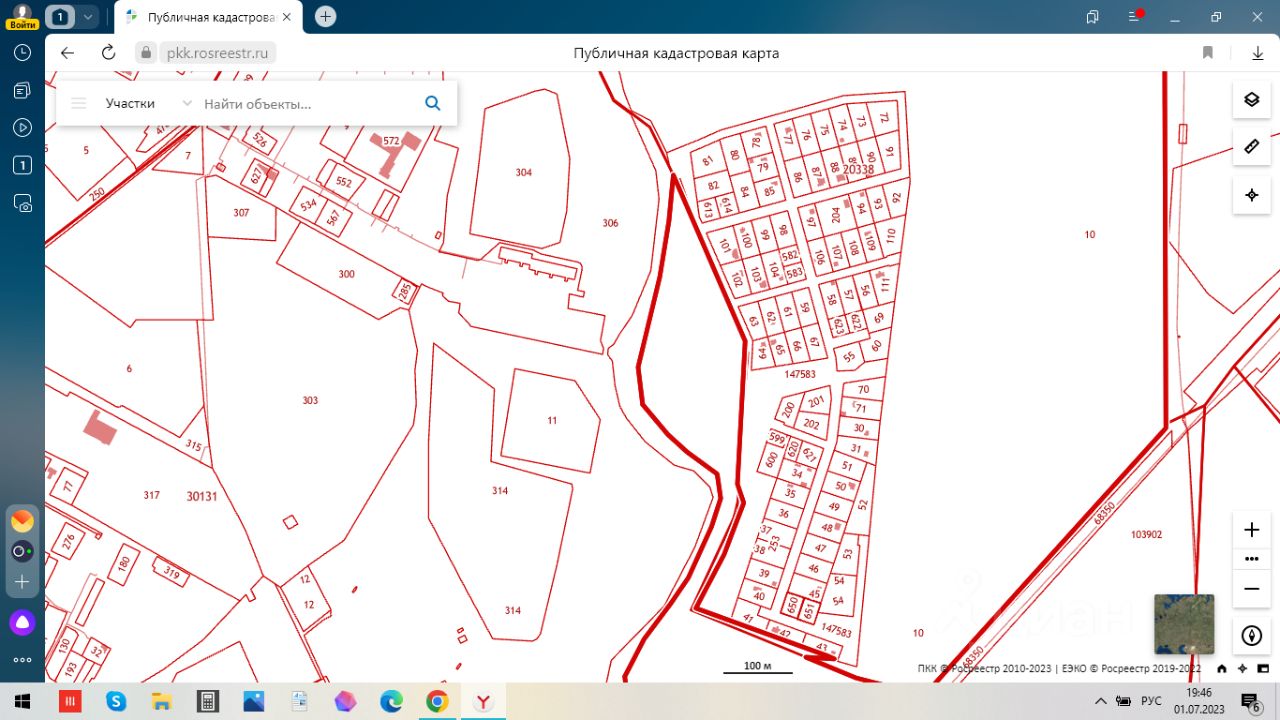Click the 20338 quarter label
Viewport: 1280px width, 720px height.
(x=858, y=170)
